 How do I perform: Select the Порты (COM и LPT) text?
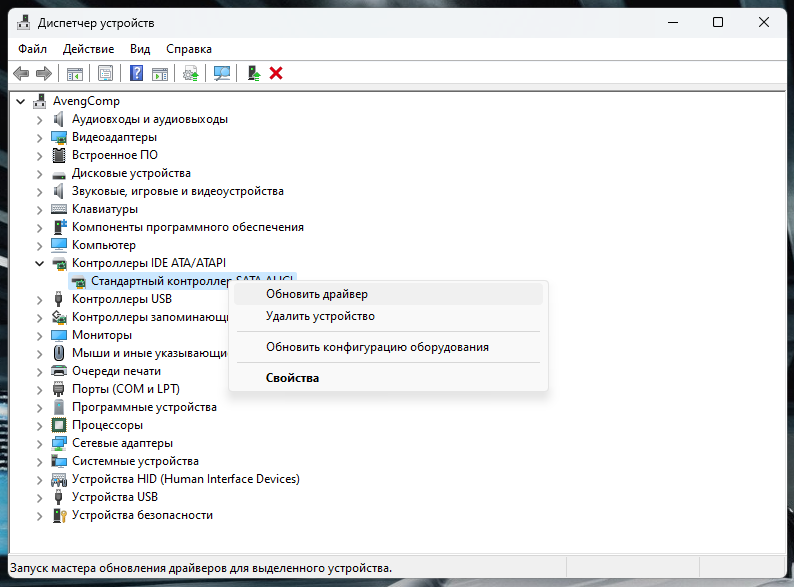pos(126,389)
